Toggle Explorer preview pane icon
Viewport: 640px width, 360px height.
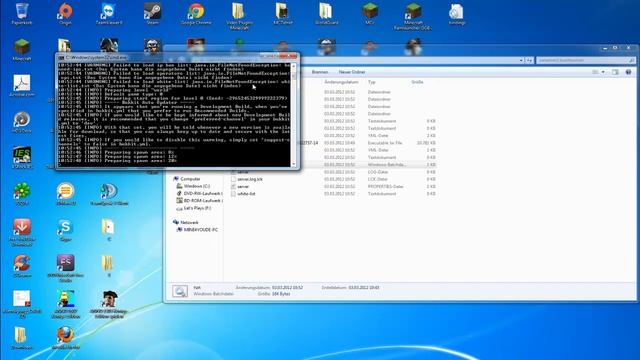(x=615, y=72)
